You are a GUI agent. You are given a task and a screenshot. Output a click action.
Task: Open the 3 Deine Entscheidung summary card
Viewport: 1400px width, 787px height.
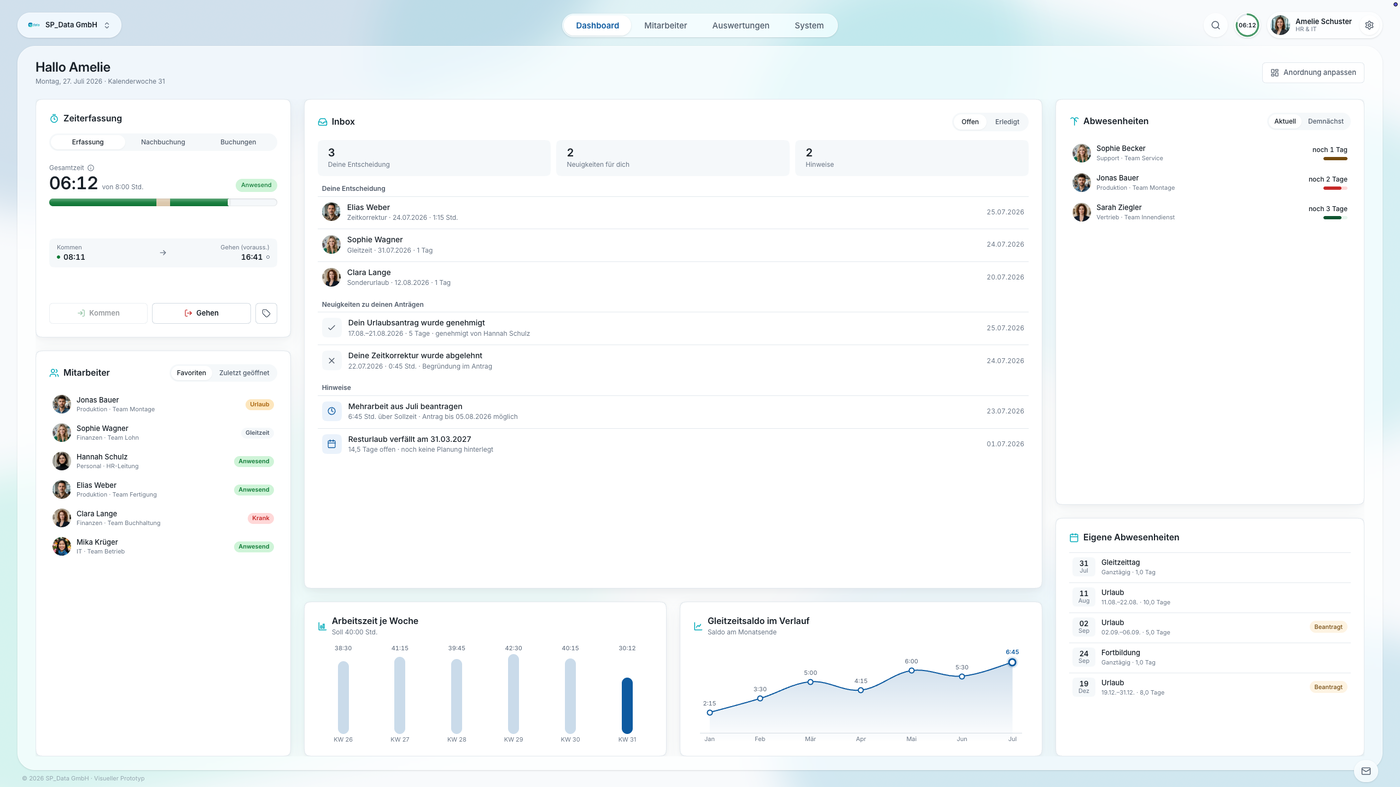coord(435,158)
